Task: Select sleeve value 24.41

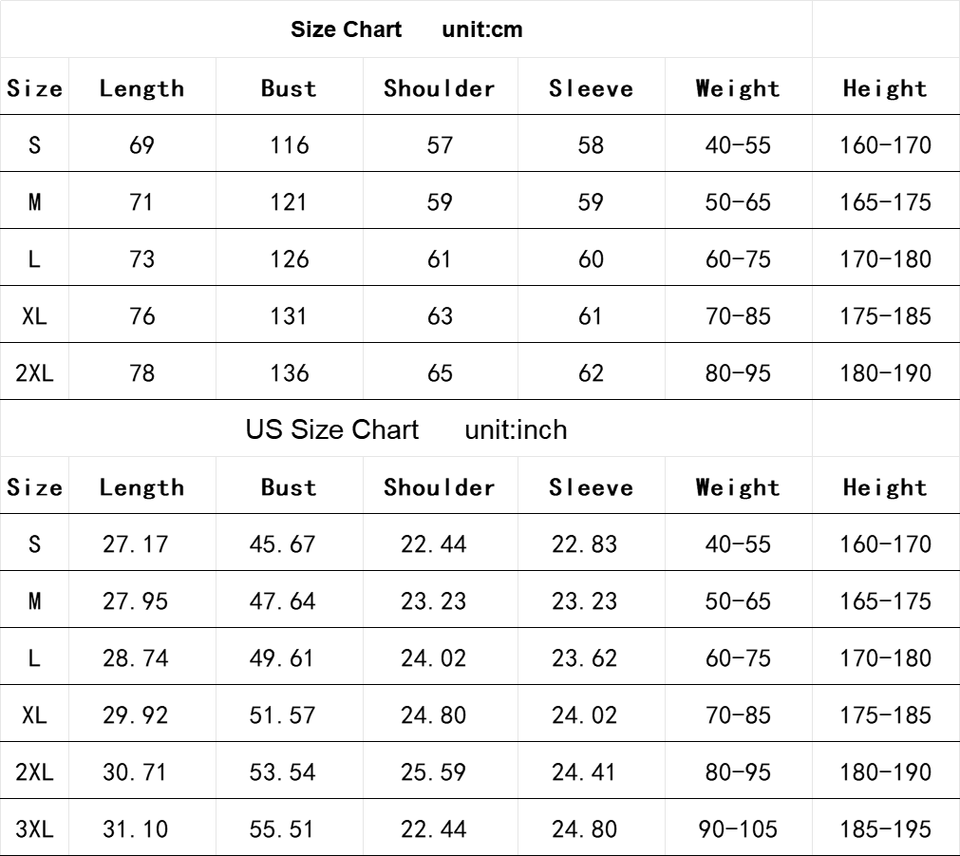Action: 585,773
